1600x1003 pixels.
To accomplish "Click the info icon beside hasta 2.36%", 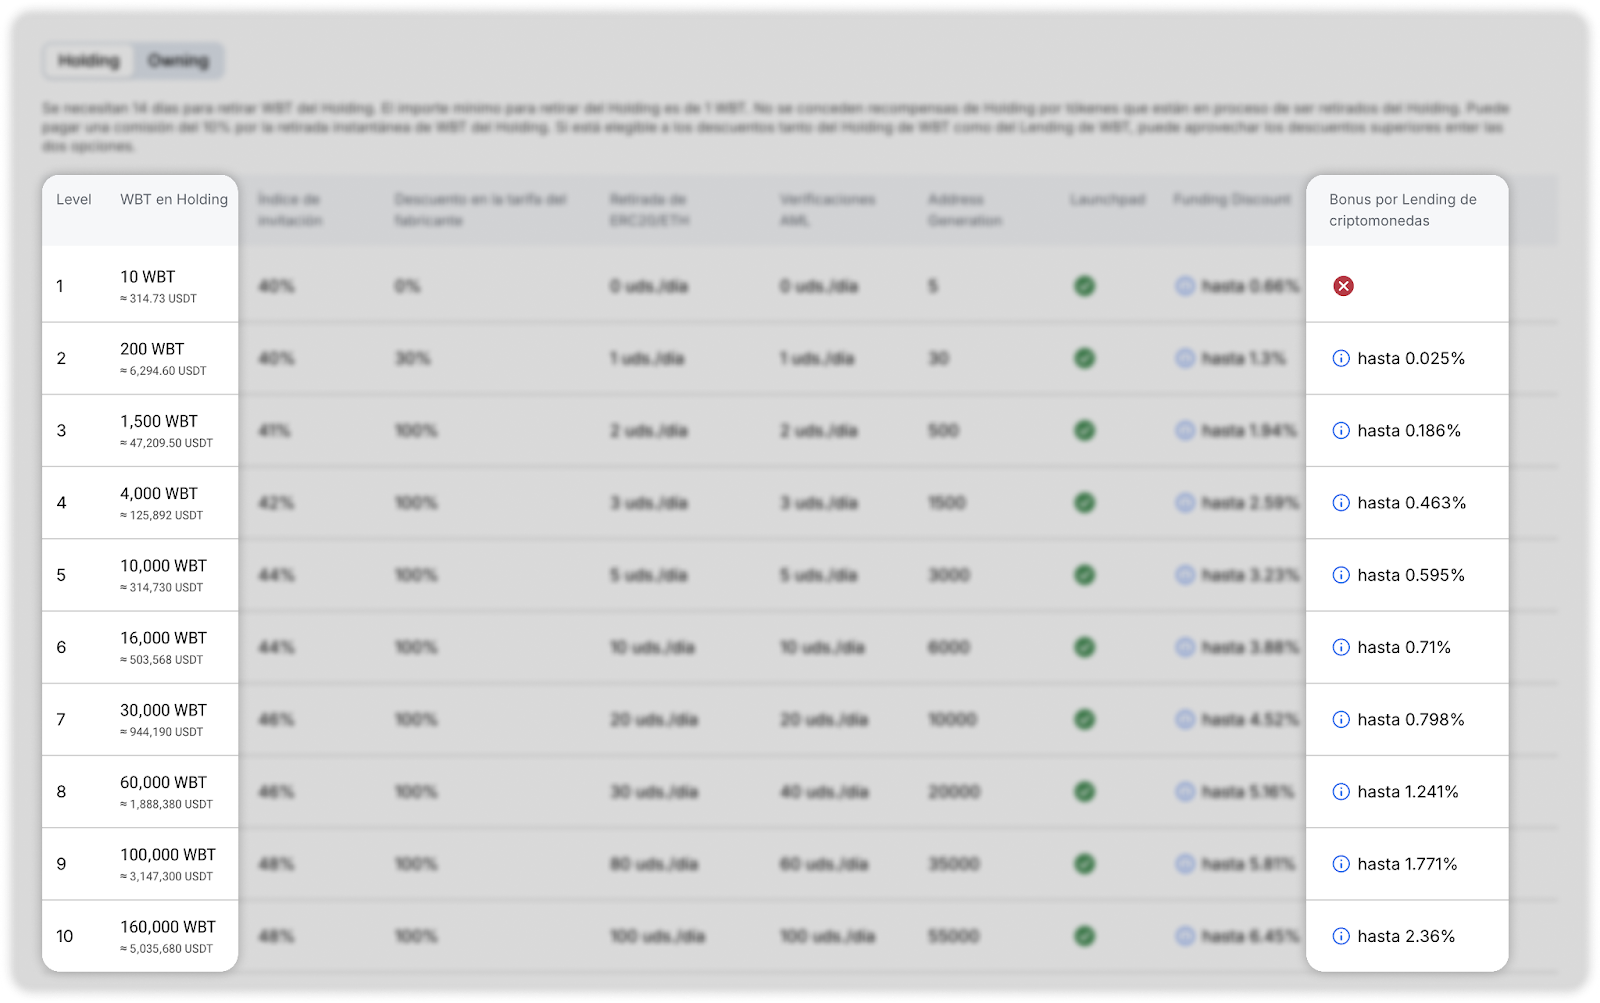I will (x=1341, y=936).
